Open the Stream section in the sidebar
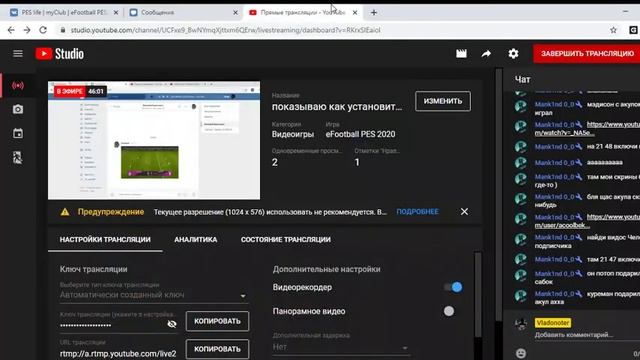This screenshot has width=640, height=360. click(18, 85)
